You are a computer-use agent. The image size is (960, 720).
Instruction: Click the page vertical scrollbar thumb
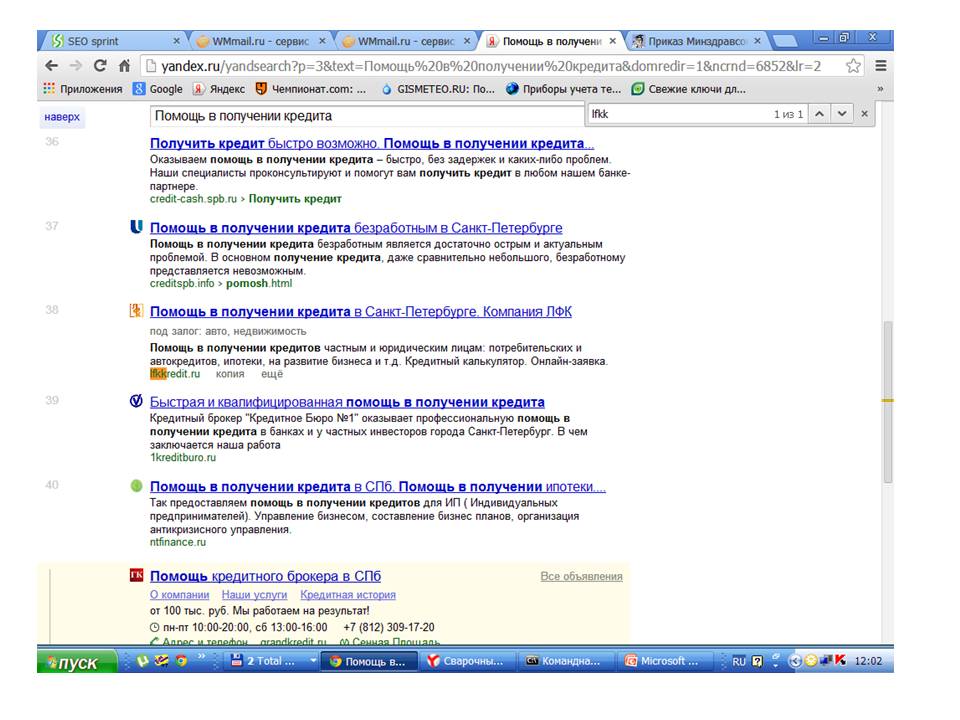point(888,403)
